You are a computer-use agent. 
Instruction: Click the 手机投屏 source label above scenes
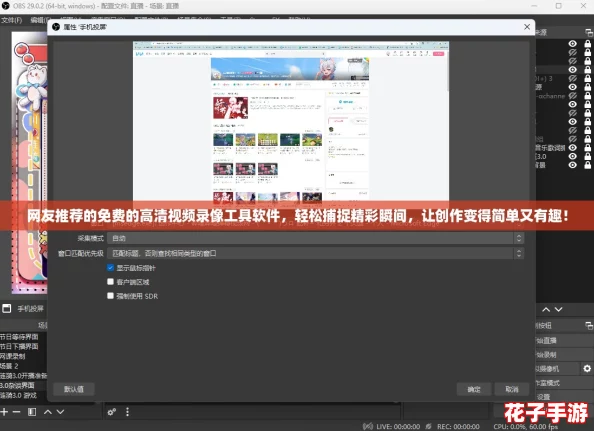click(31, 309)
